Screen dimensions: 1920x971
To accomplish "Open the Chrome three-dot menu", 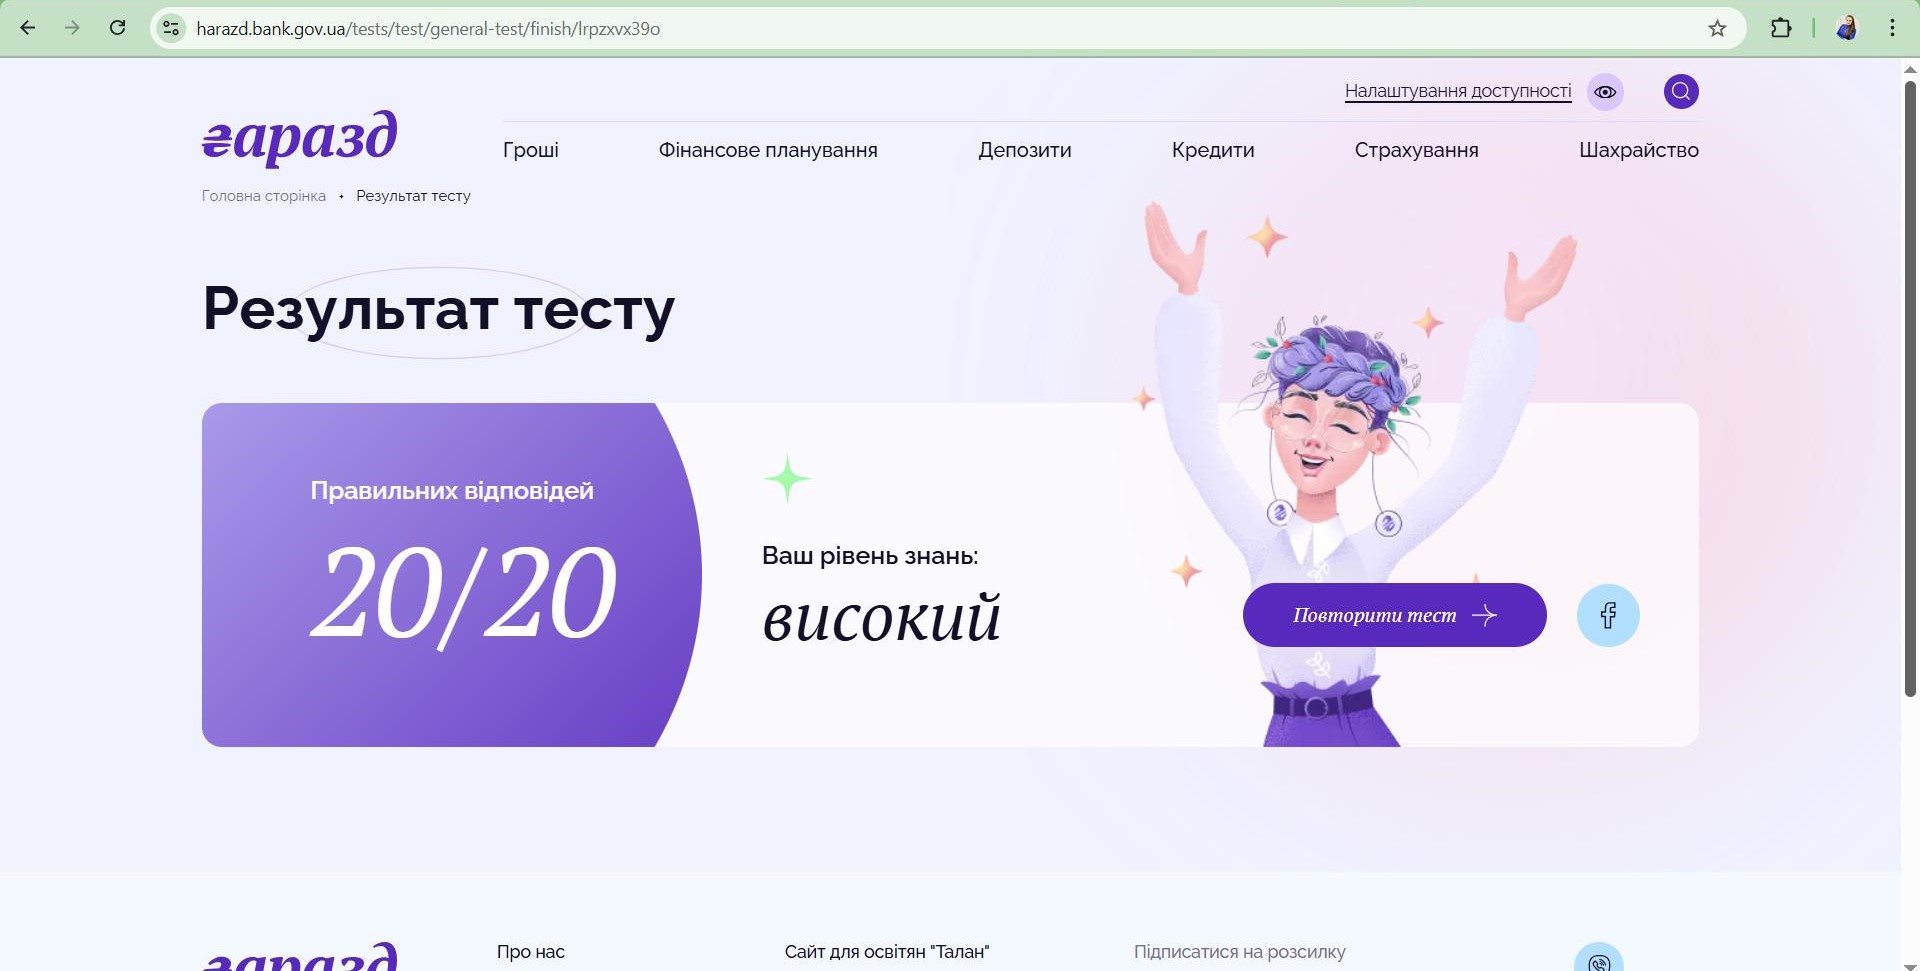I will point(1892,28).
